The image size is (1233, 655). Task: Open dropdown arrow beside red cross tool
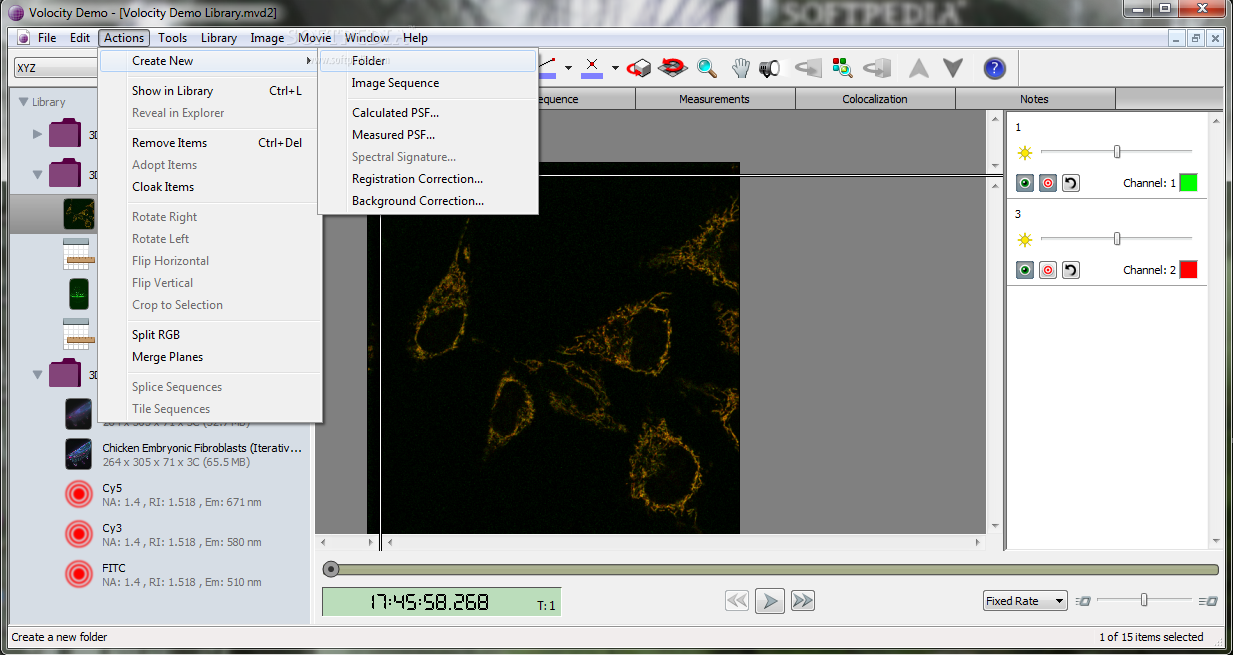pos(615,68)
